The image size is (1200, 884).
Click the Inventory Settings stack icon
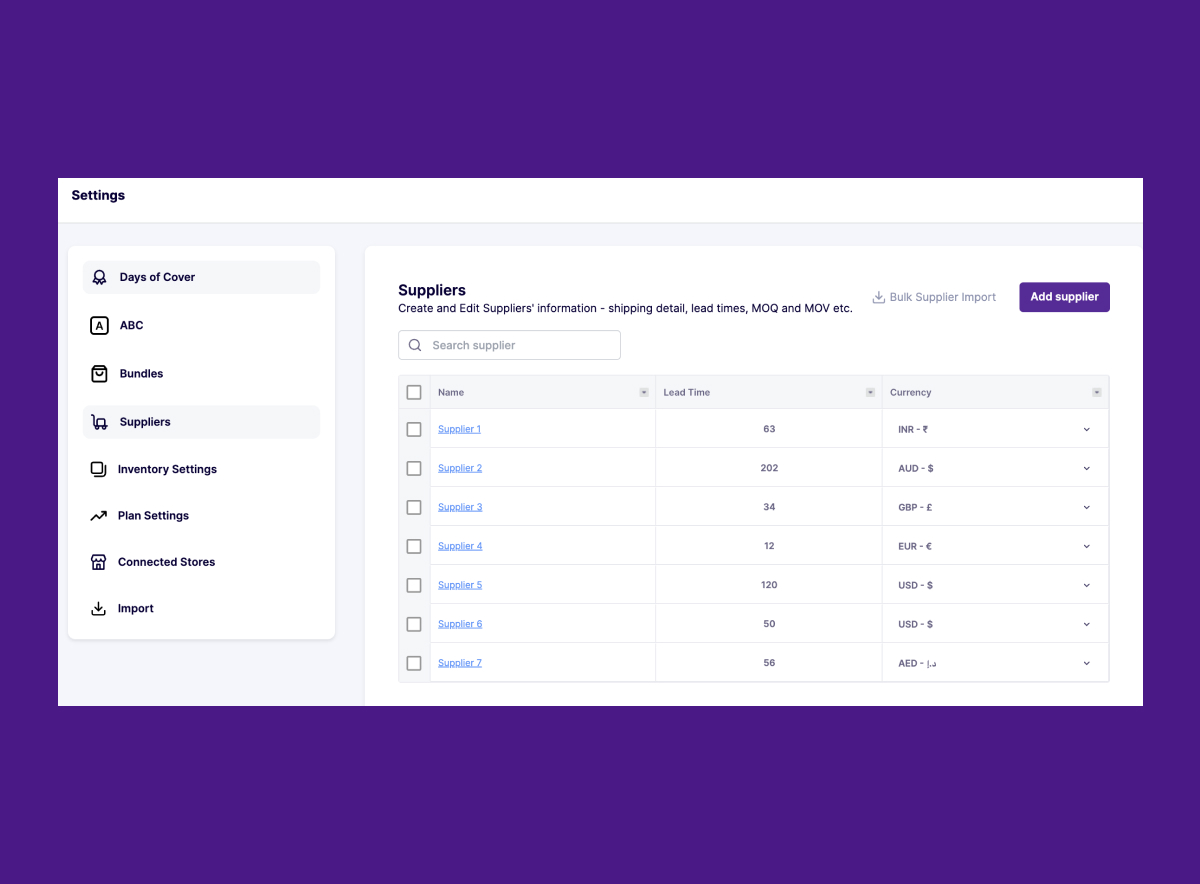(98, 469)
